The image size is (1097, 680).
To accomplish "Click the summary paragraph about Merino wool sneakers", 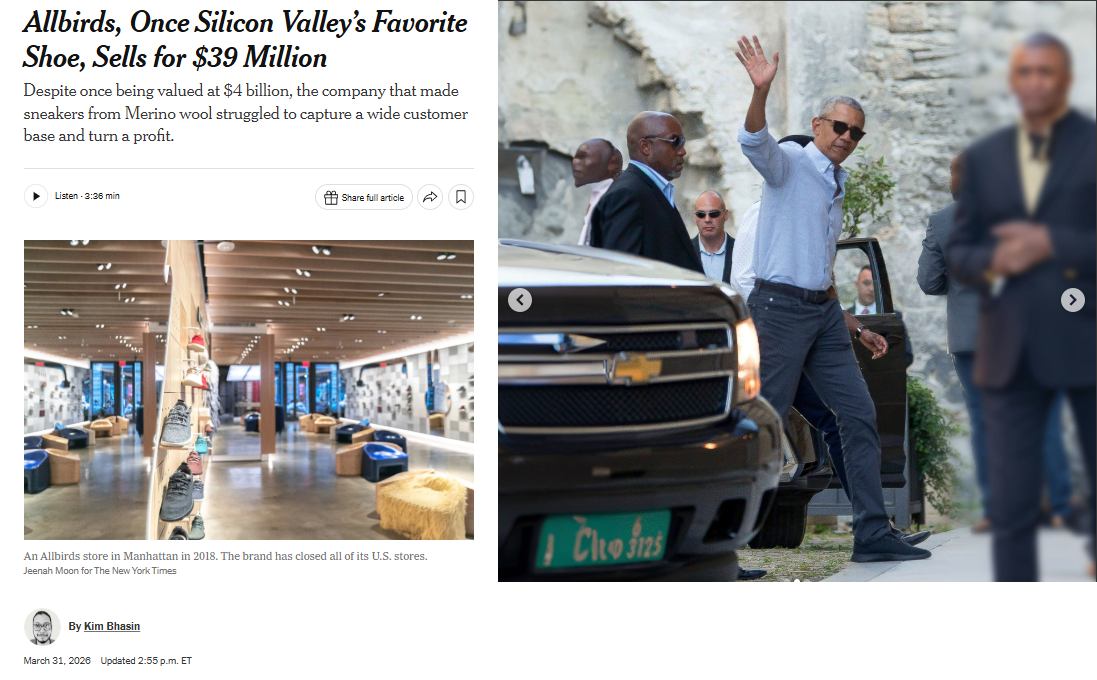I will (246, 113).
